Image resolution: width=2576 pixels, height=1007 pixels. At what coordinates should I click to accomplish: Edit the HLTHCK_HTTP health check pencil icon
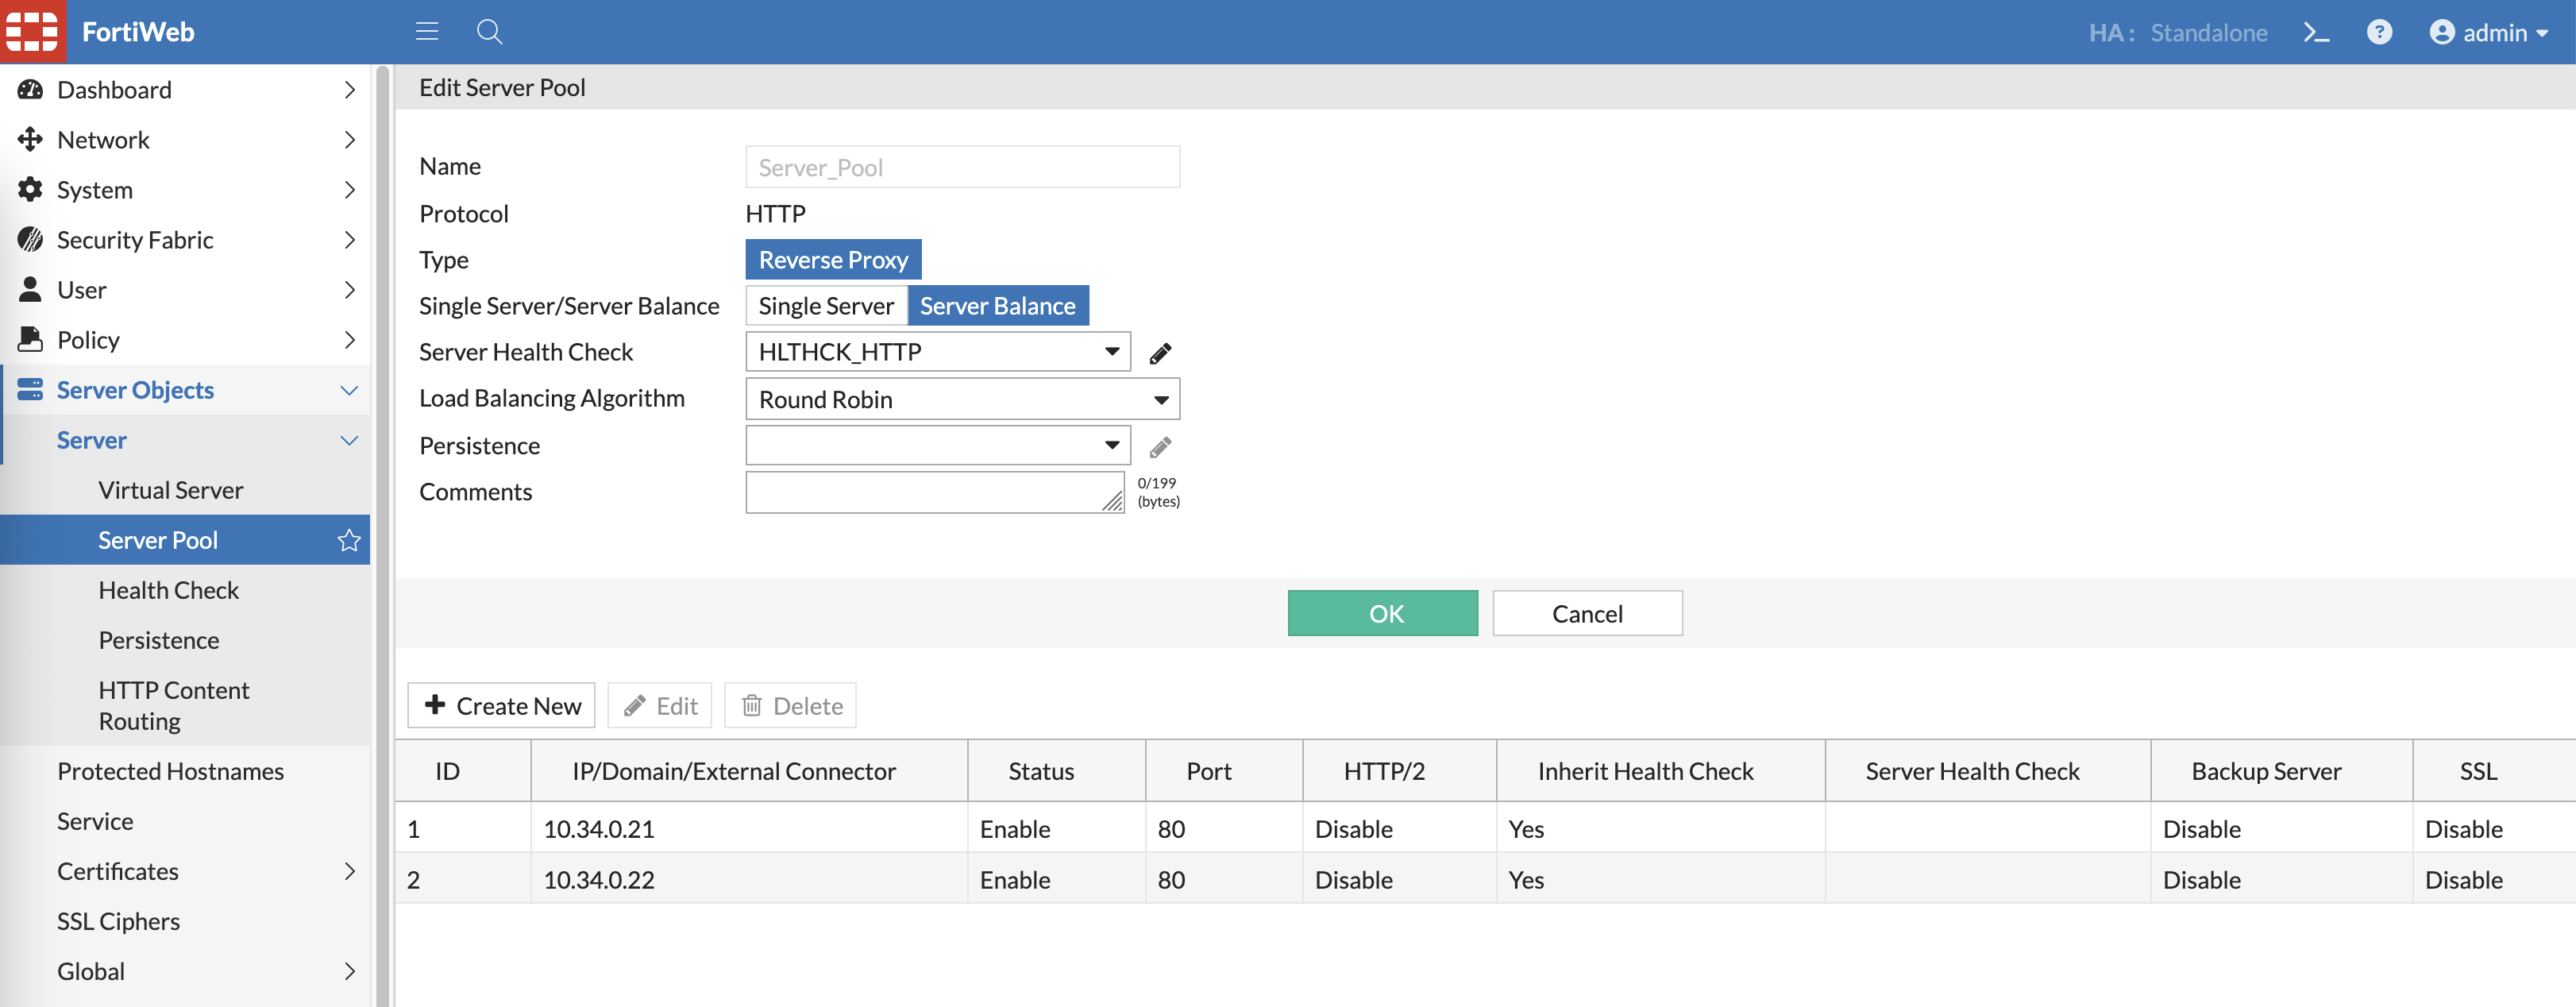click(x=1160, y=353)
